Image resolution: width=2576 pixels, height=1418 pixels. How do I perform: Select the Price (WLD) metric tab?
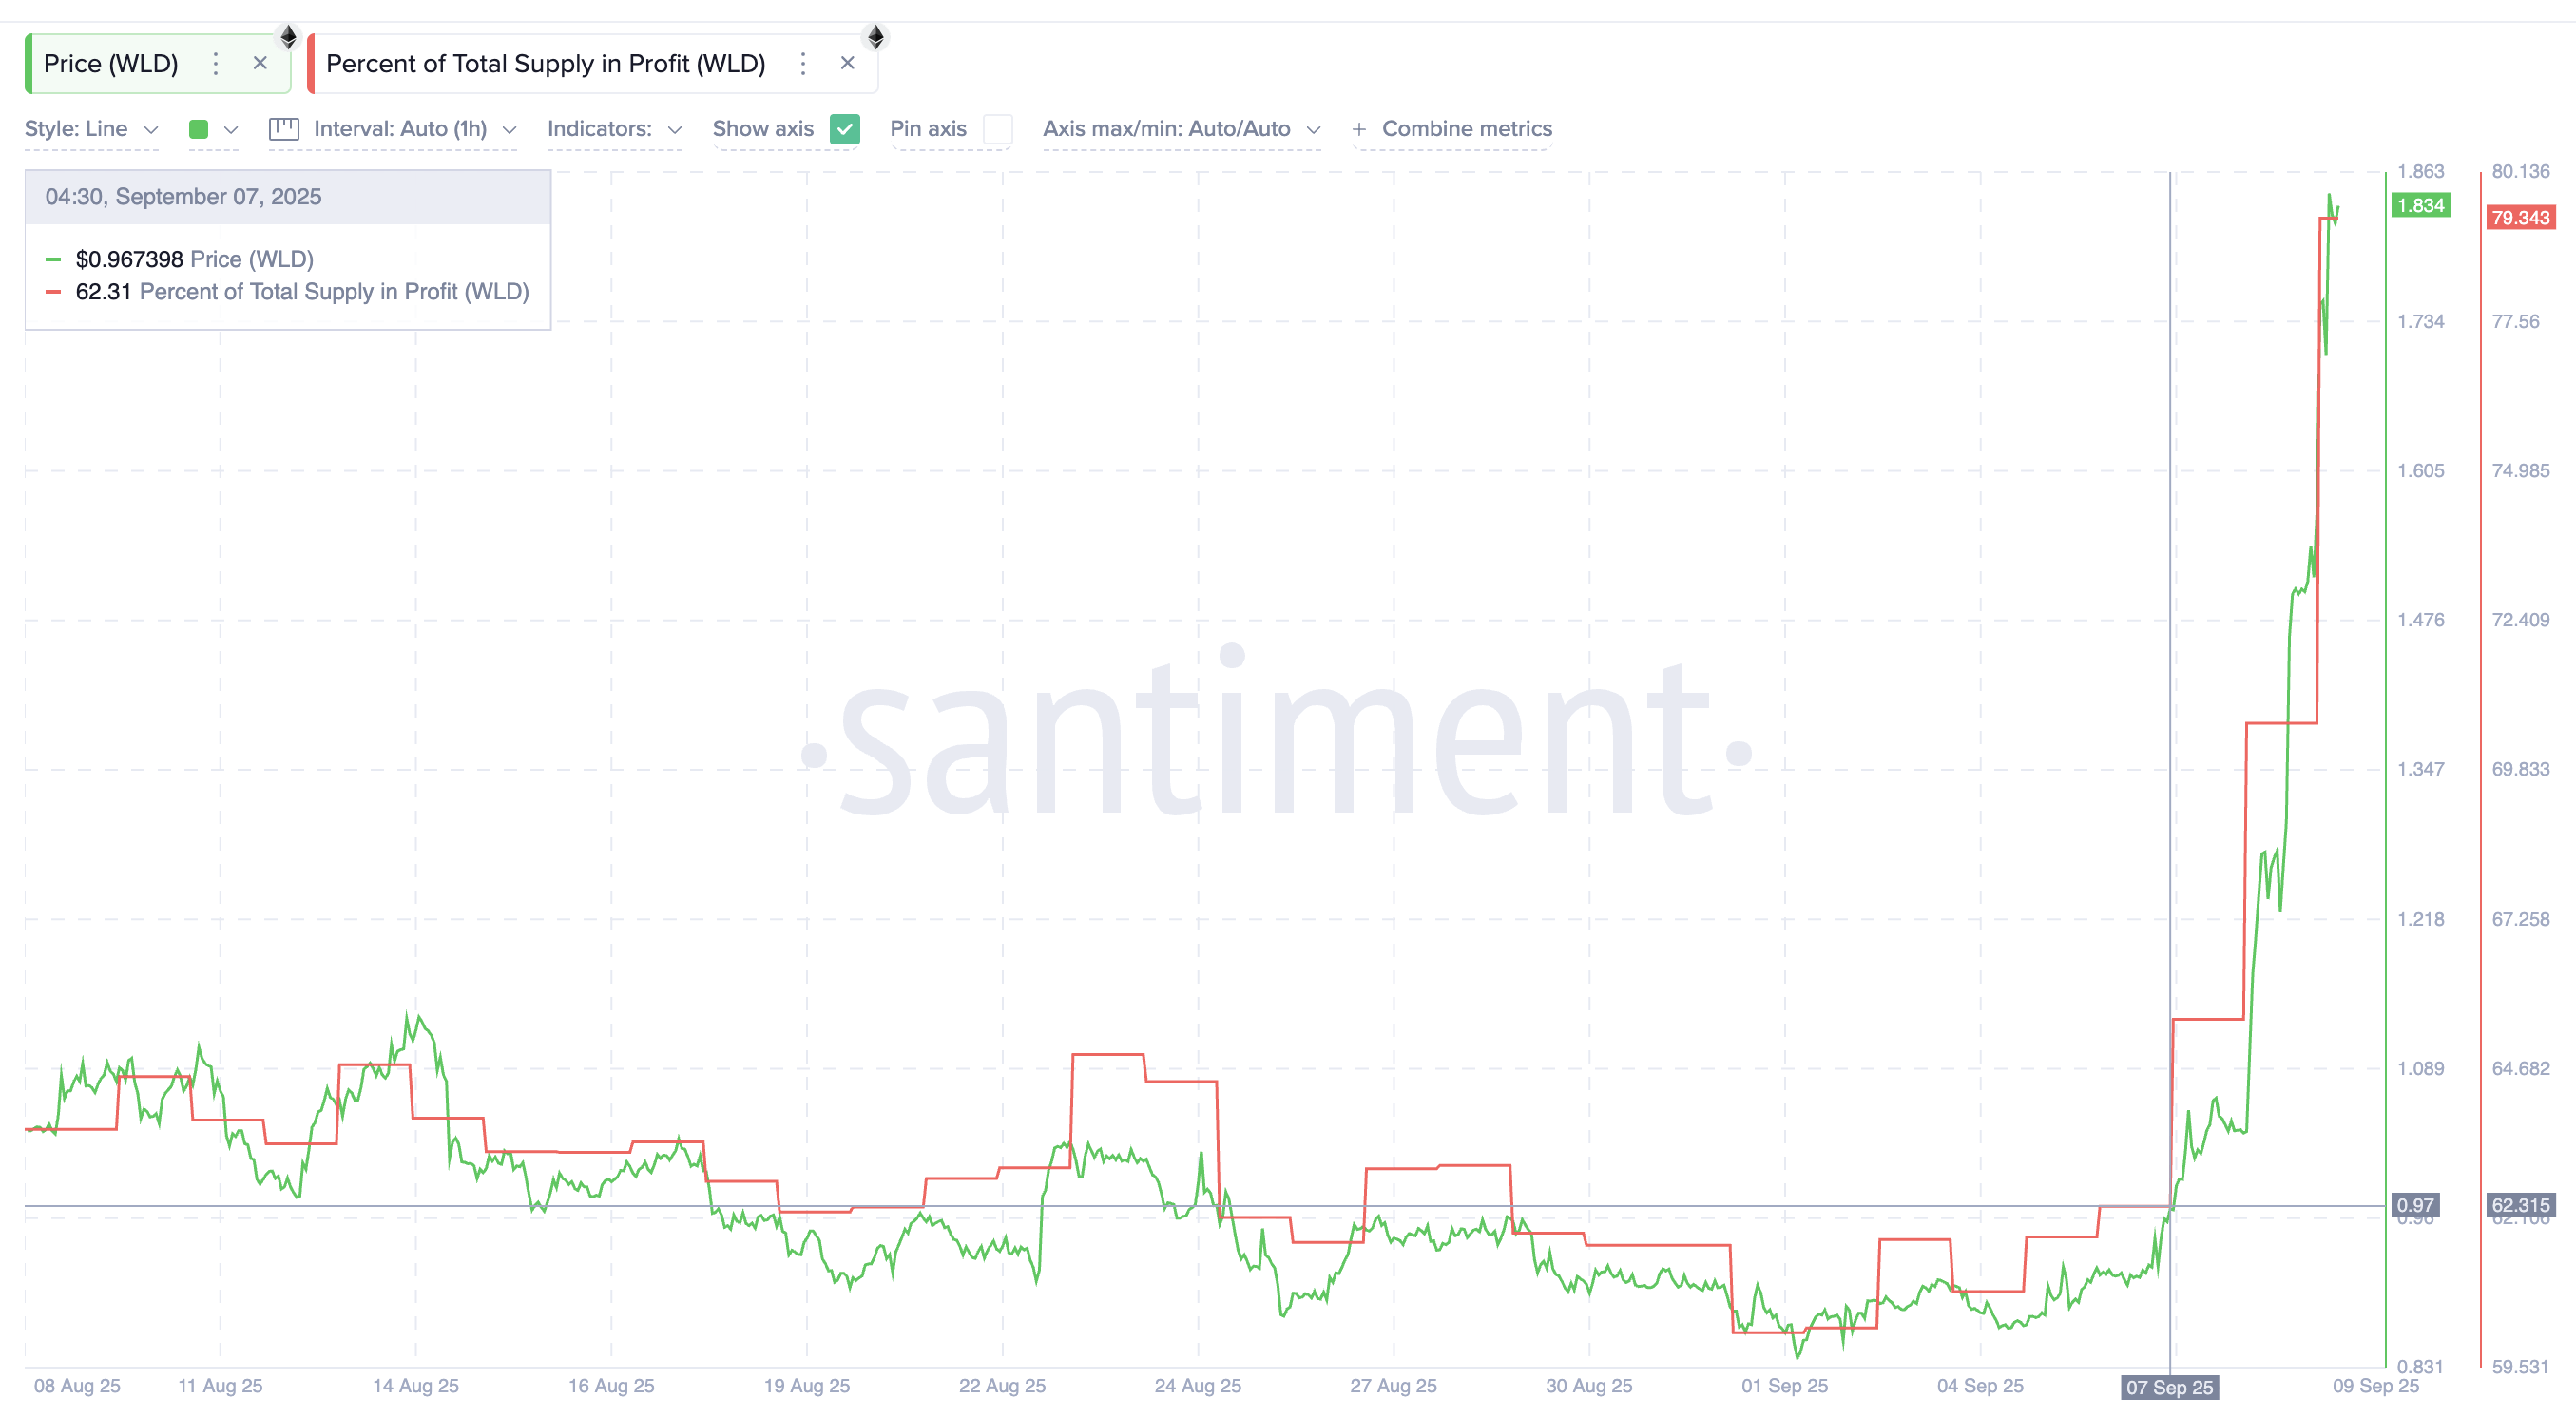point(111,64)
